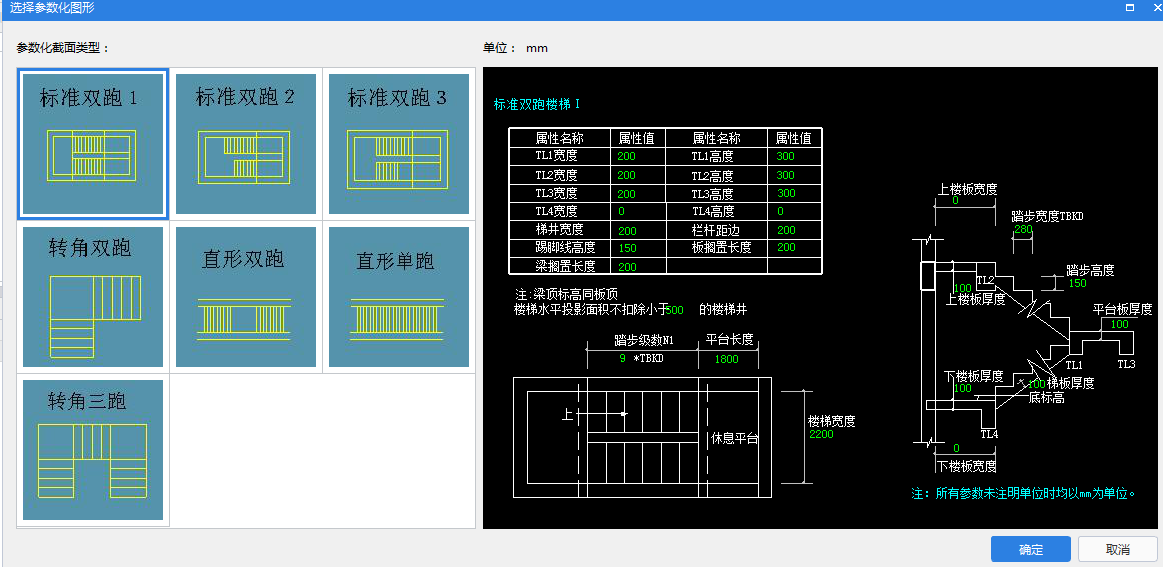Image resolution: width=1163 pixels, height=567 pixels.
Task: Edit 梯井宽度 value 200
Action: (627, 230)
